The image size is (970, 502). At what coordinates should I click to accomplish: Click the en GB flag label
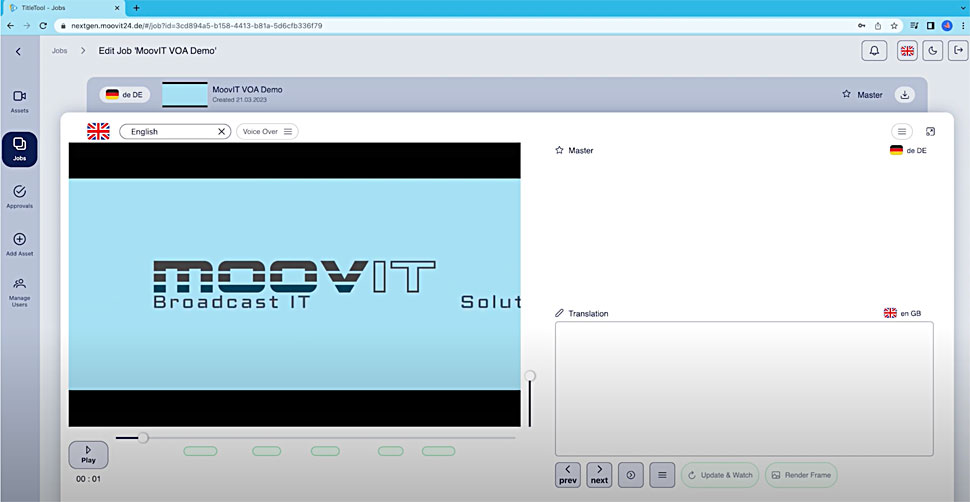click(x=903, y=313)
